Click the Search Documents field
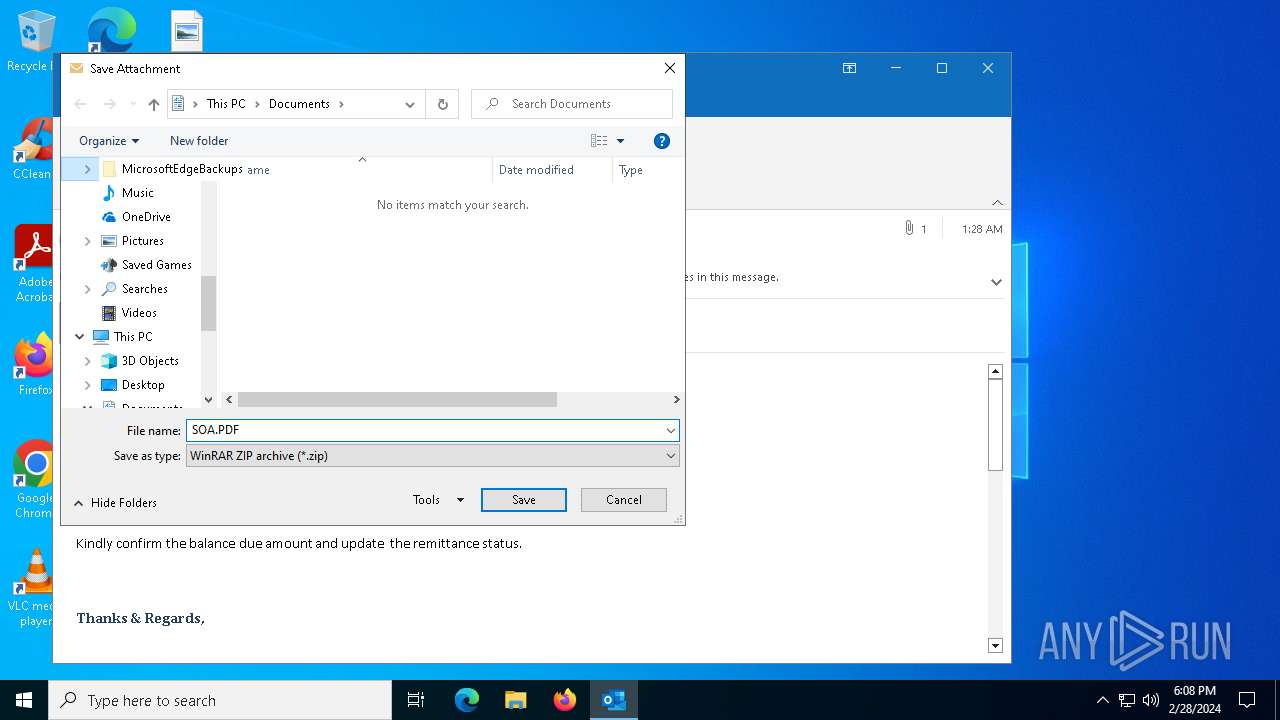 pyautogui.click(x=572, y=104)
